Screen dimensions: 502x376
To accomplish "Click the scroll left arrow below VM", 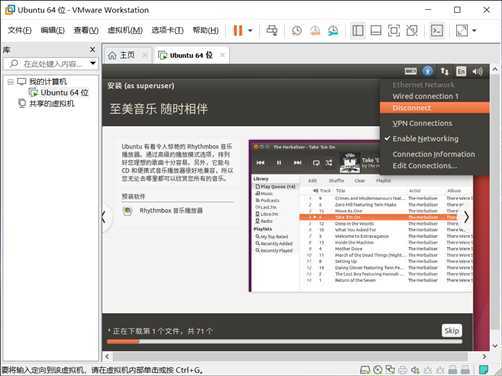I will pos(107,356).
